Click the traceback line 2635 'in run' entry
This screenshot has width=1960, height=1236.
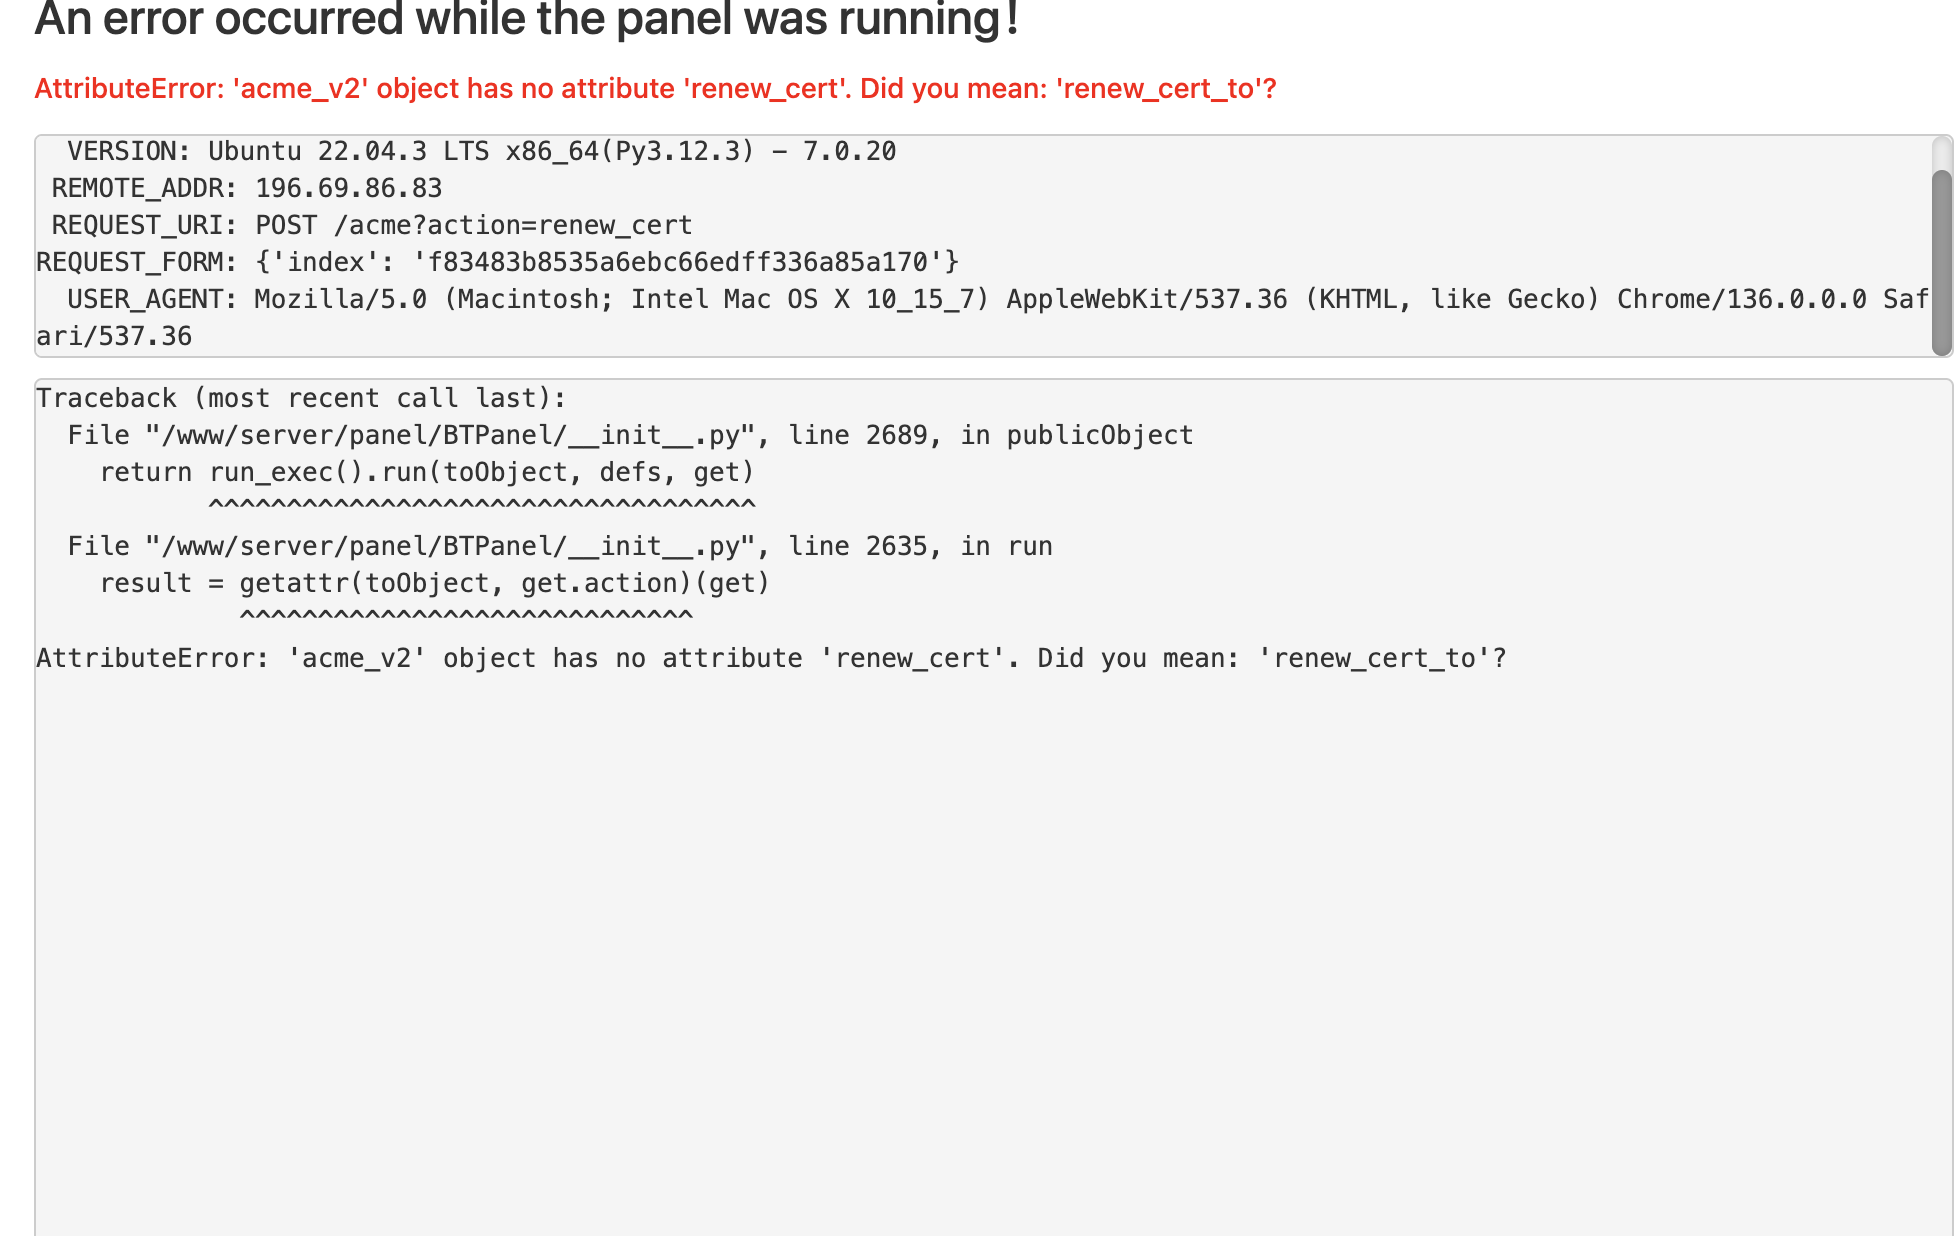(560, 547)
